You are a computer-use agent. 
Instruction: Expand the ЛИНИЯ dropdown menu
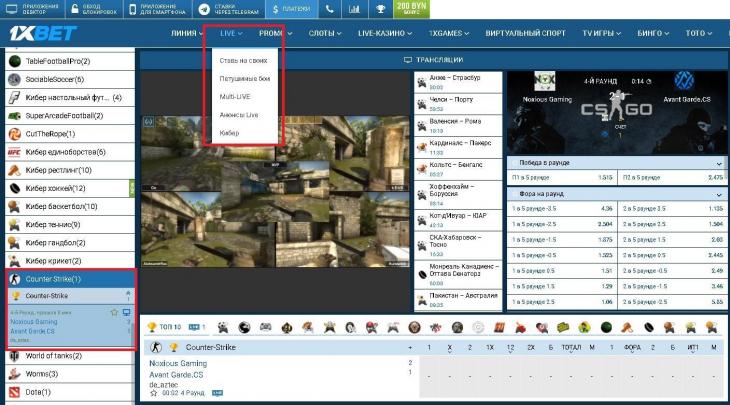pos(188,33)
